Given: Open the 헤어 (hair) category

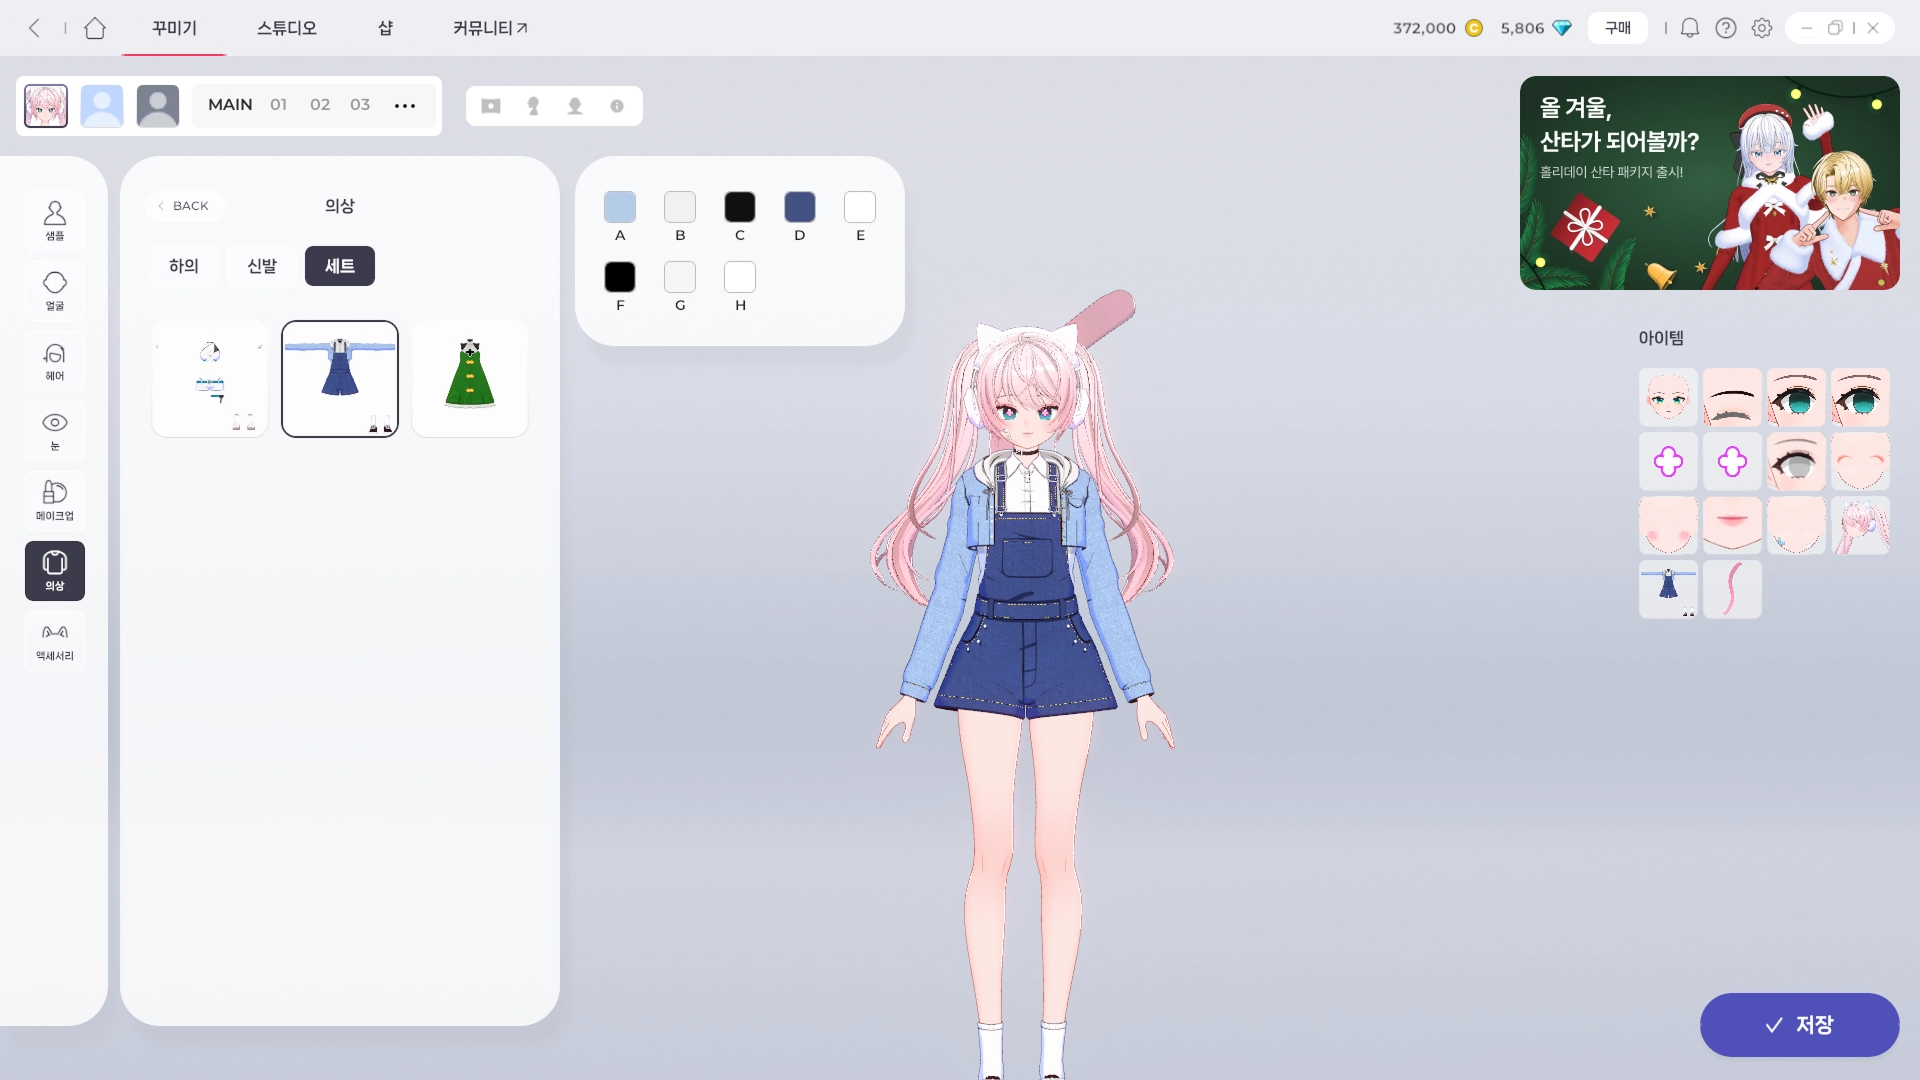Looking at the screenshot, I should click(x=55, y=361).
